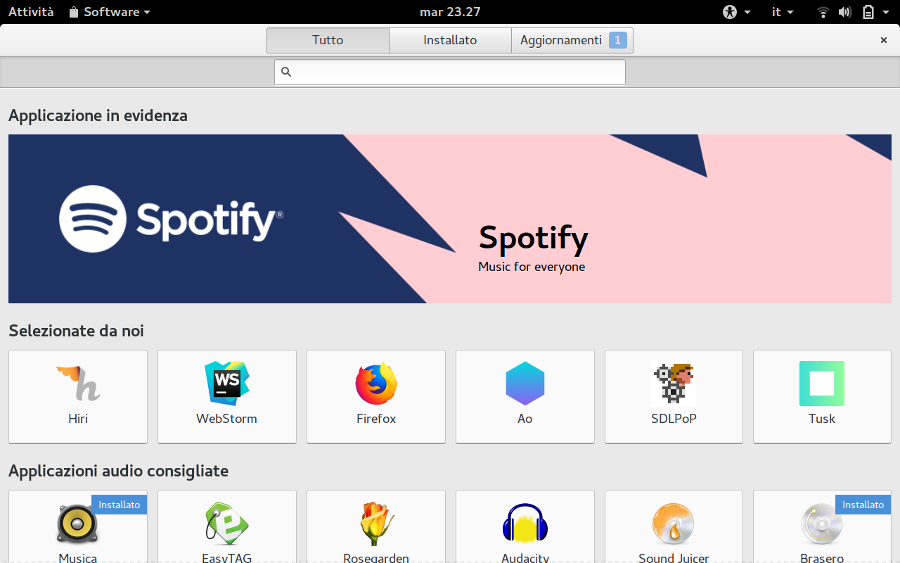Select the Sound Juicer icon

click(673, 524)
